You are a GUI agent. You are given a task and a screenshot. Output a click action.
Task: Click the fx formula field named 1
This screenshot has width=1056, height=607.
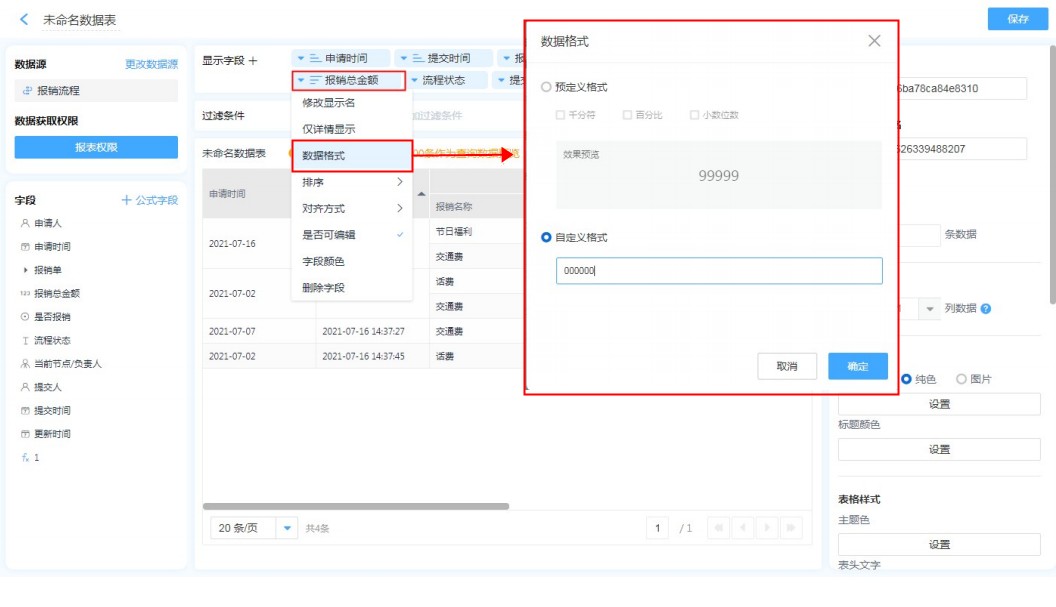(25, 457)
